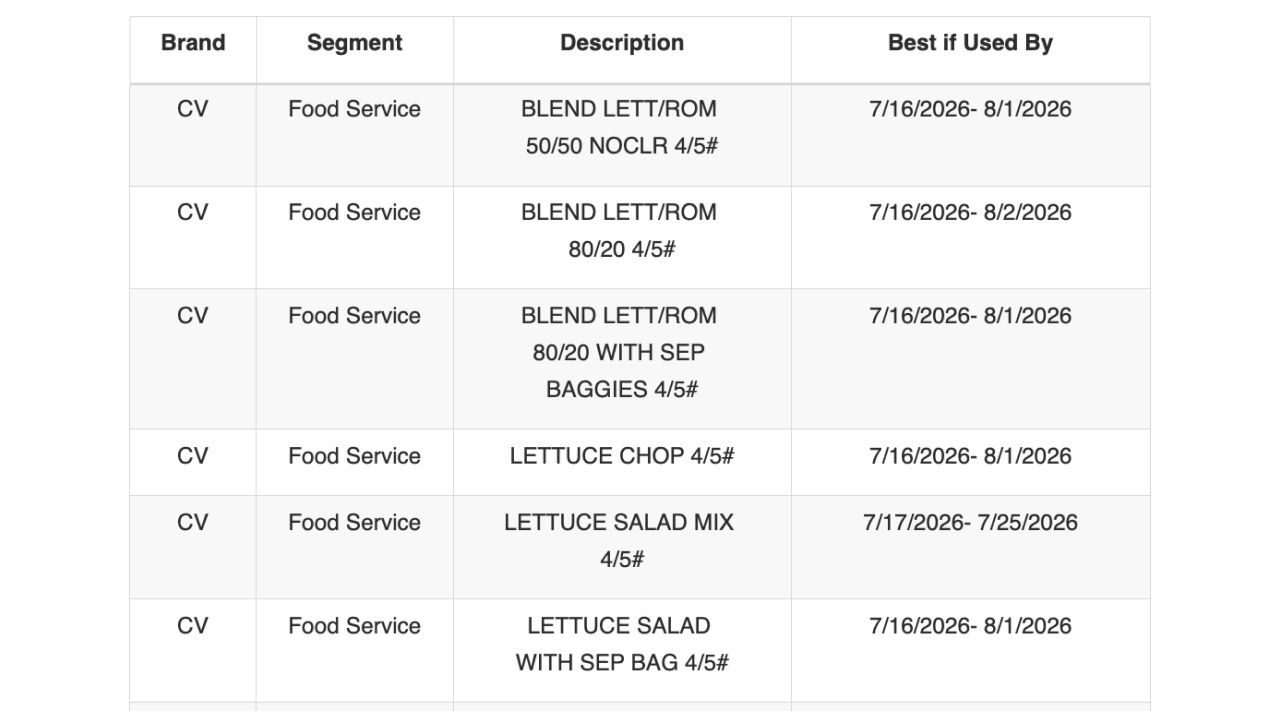The width and height of the screenshot is (1280, 720).
Task: Click the first row's 7/16/2026- 8/1/2026 date
Action: (x=970, y=109)
